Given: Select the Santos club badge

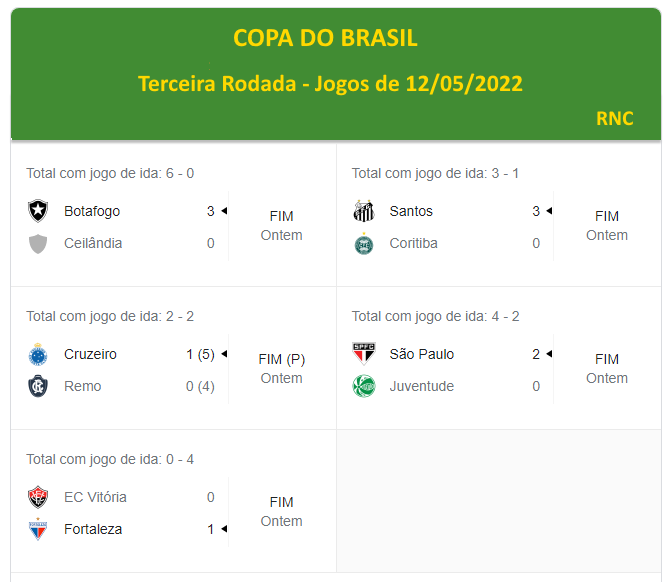Looking at the screenshot, I should tap(363, 211).
